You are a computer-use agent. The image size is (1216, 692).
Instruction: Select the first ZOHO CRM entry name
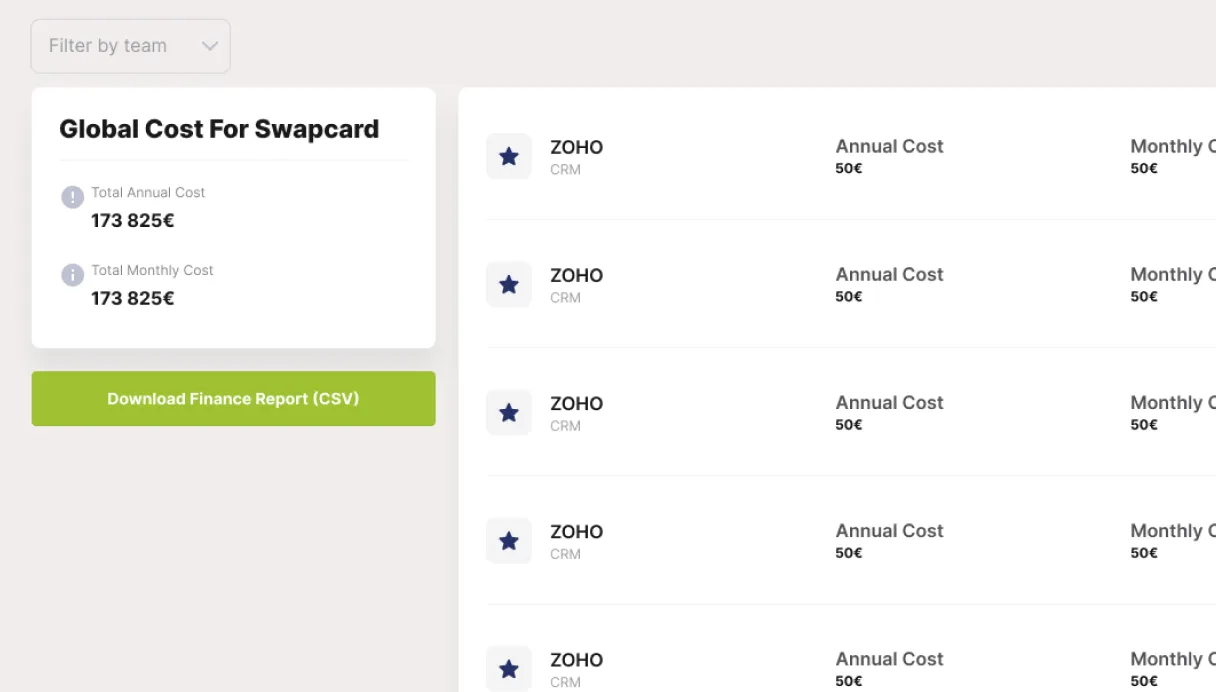[577, 147]
